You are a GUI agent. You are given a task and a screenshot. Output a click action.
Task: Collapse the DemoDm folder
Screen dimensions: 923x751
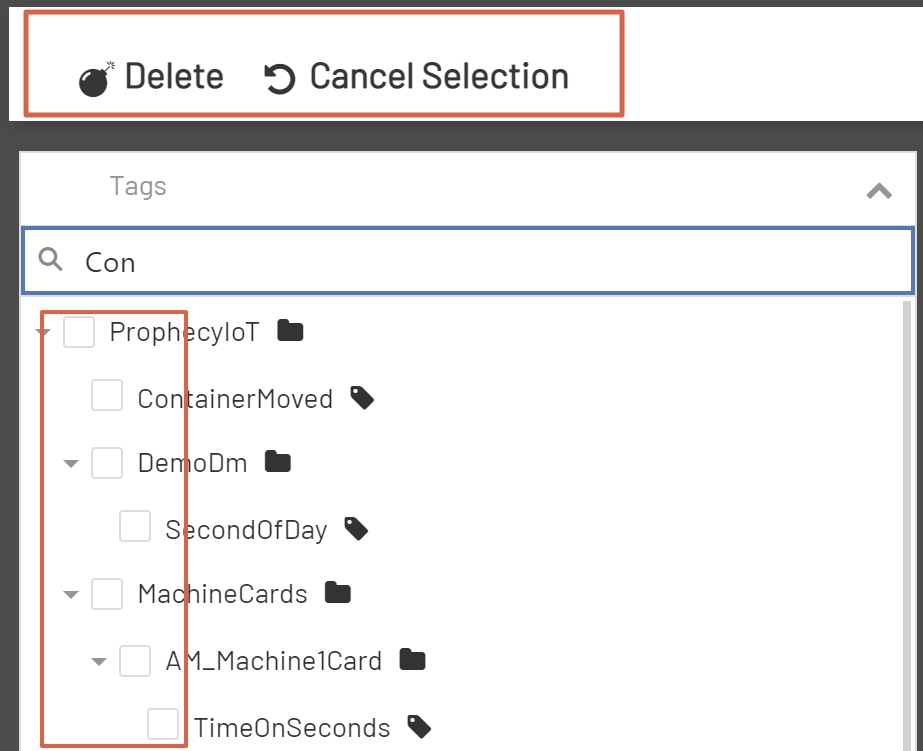click(70, 462)
